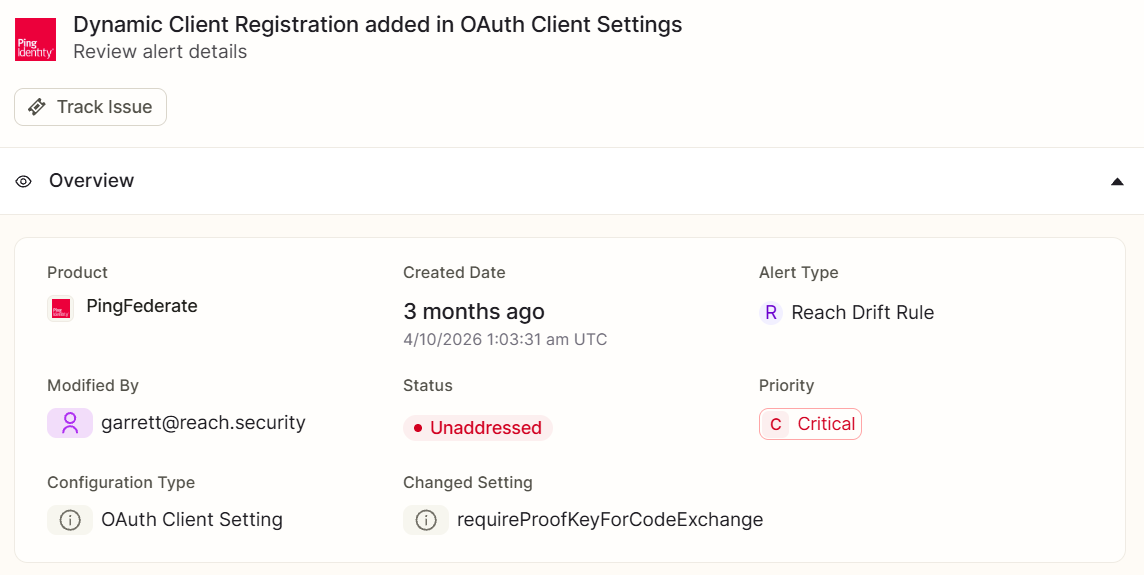This screenshot has height=575, width=1144.
Task: Open the Track Issue button
Action: click(x=90, y=107)
